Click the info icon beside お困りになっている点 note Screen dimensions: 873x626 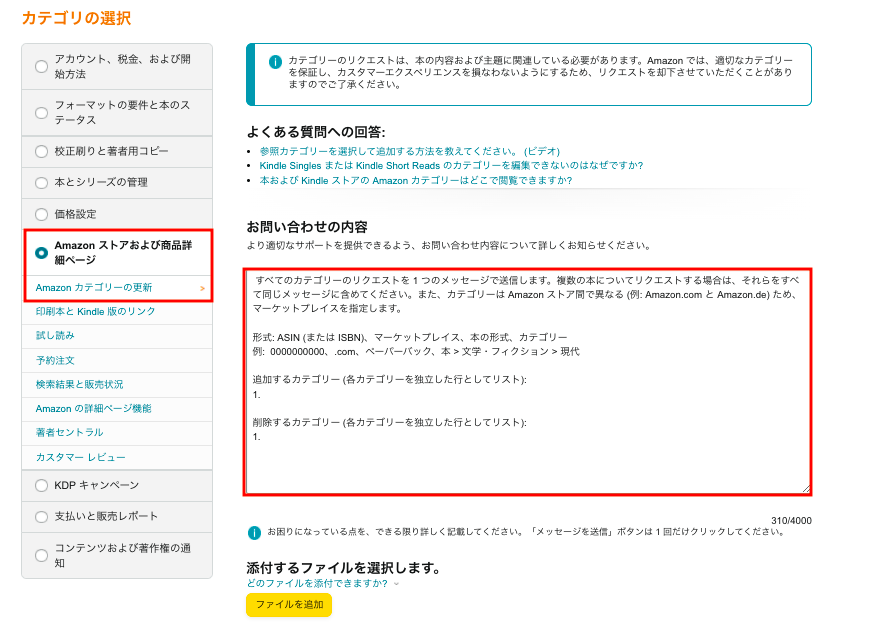(x=254, y=533)
